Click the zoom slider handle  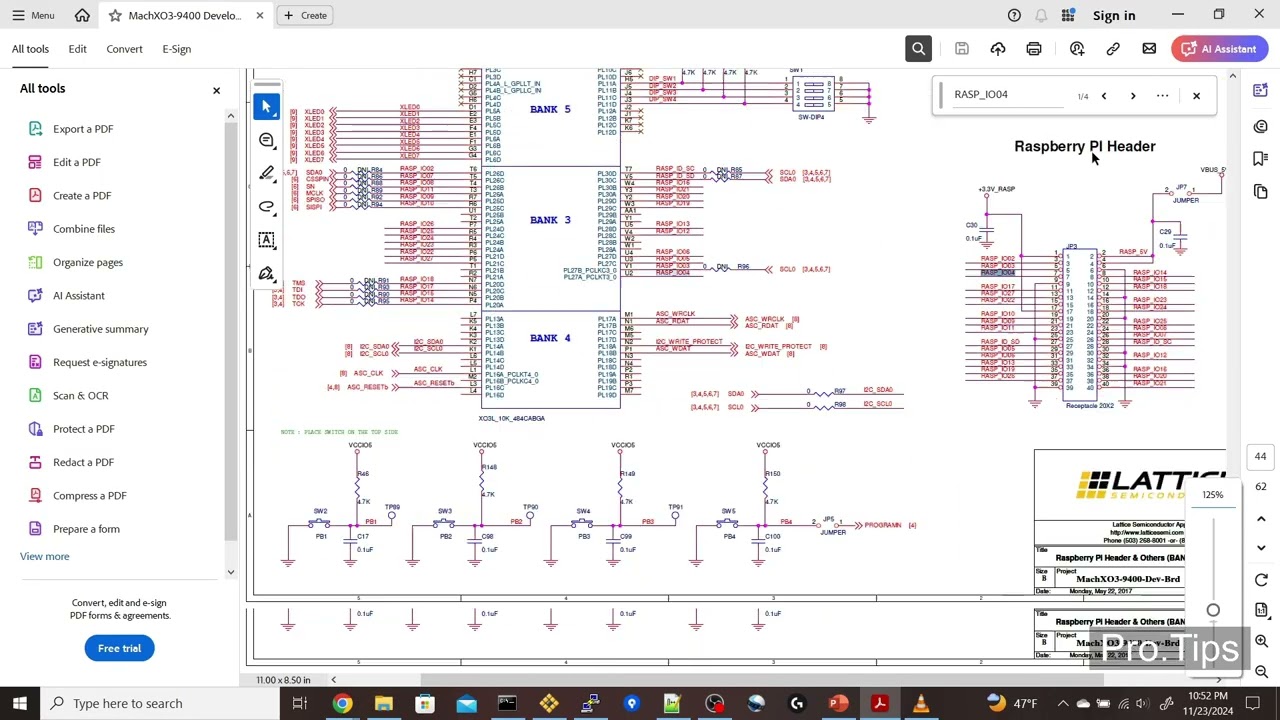tap(1213, 610)
